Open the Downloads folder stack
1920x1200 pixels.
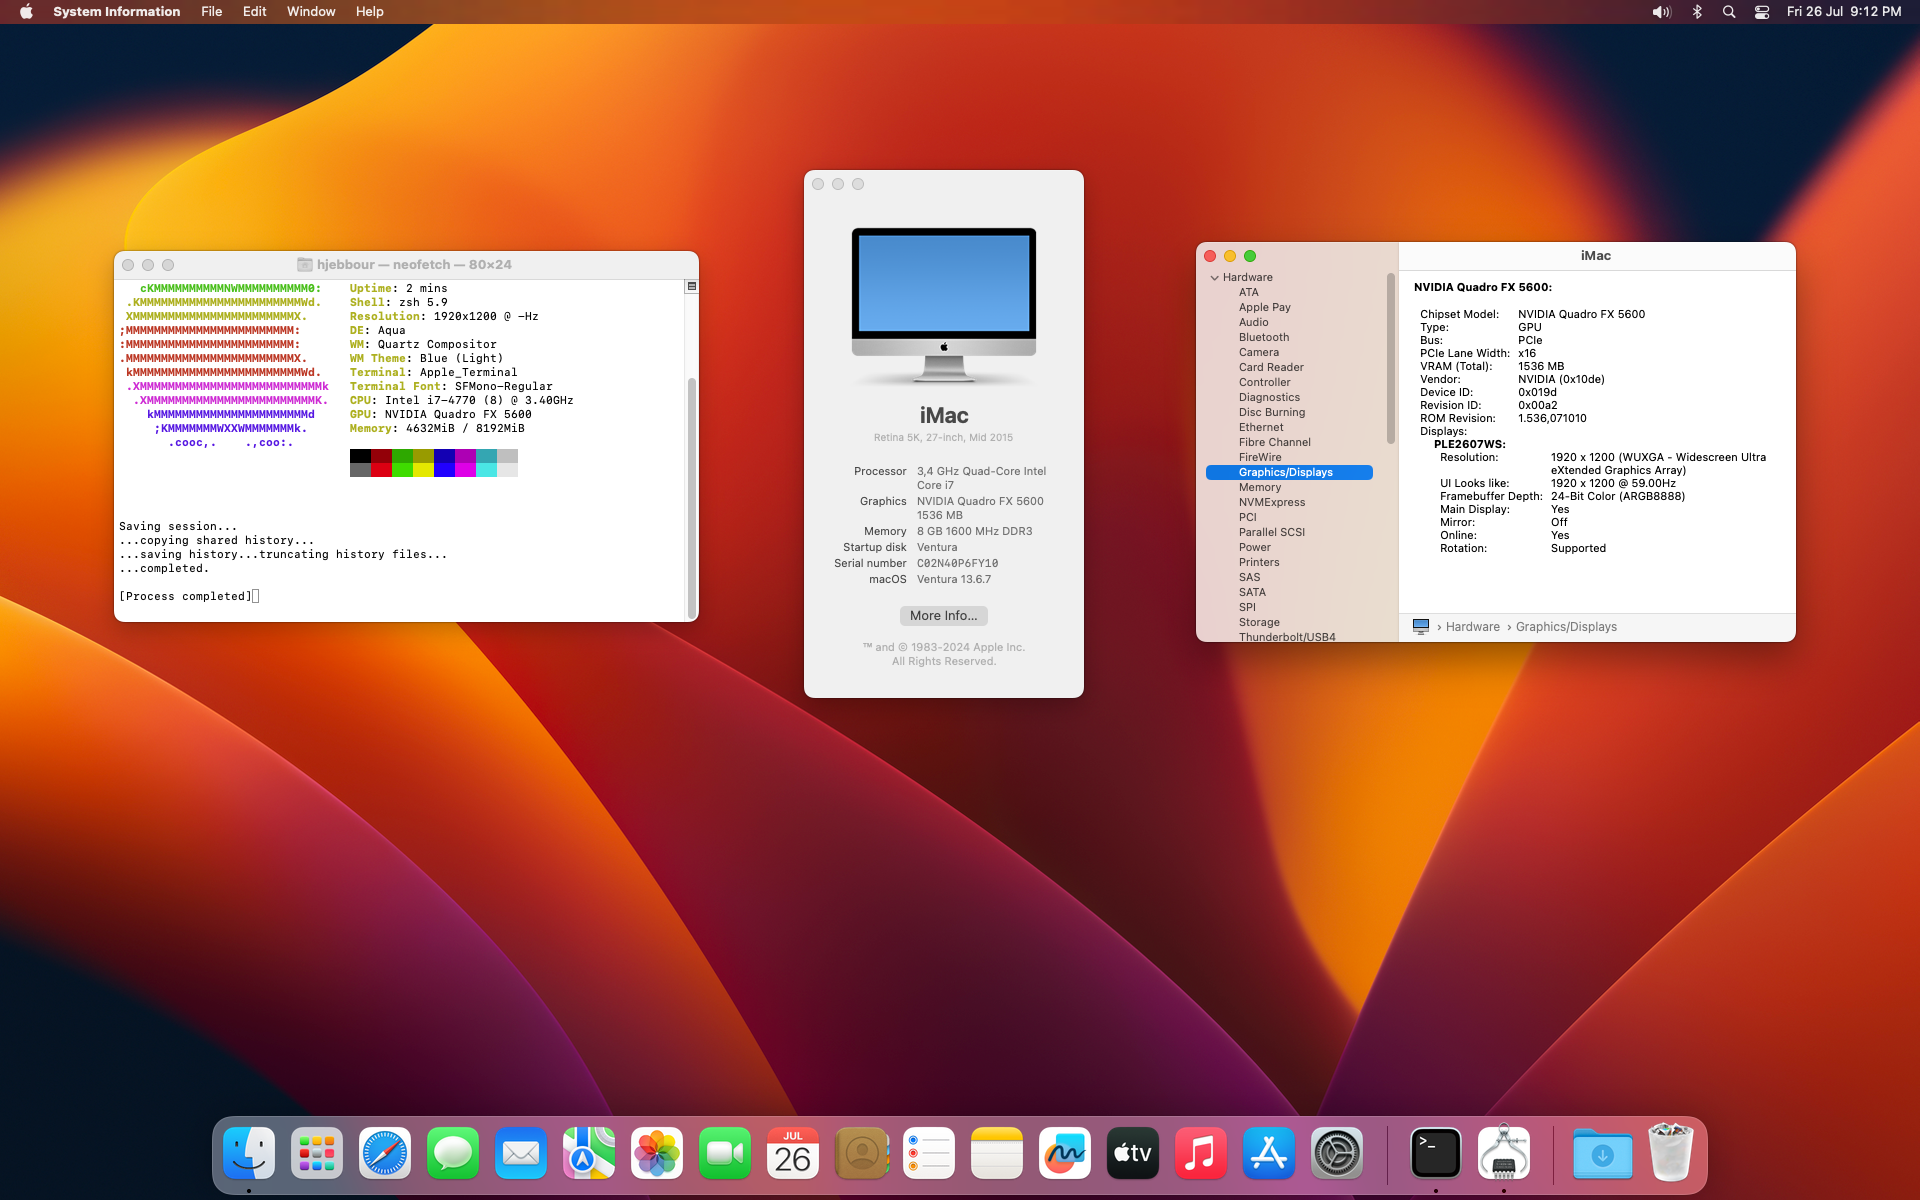coord(1602,1153)
